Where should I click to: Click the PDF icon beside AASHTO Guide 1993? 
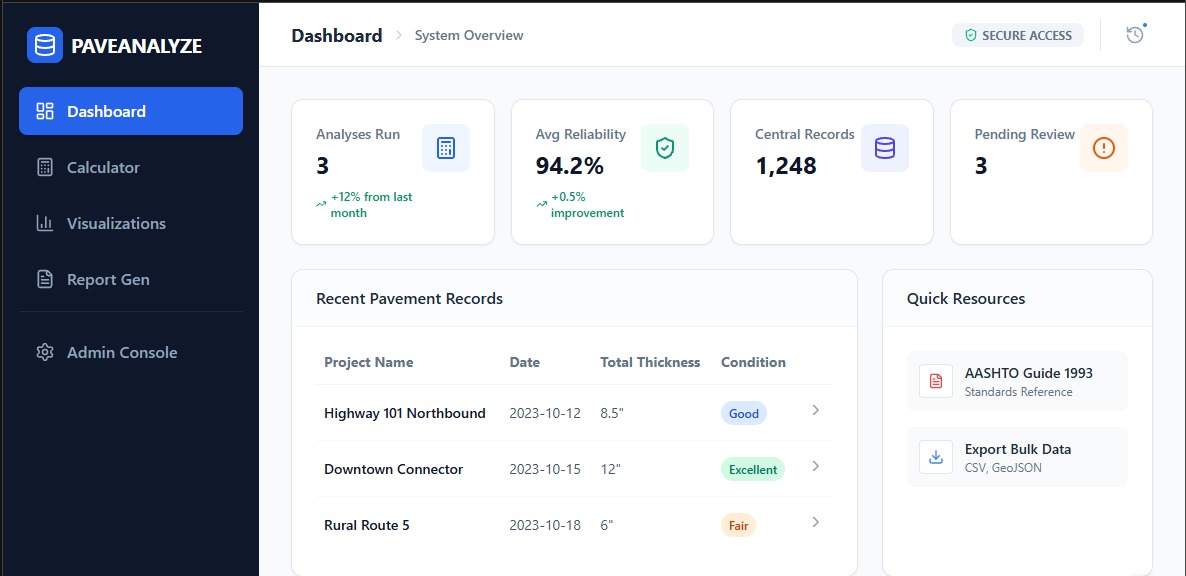pyautogui.click(x=935, y=381)
